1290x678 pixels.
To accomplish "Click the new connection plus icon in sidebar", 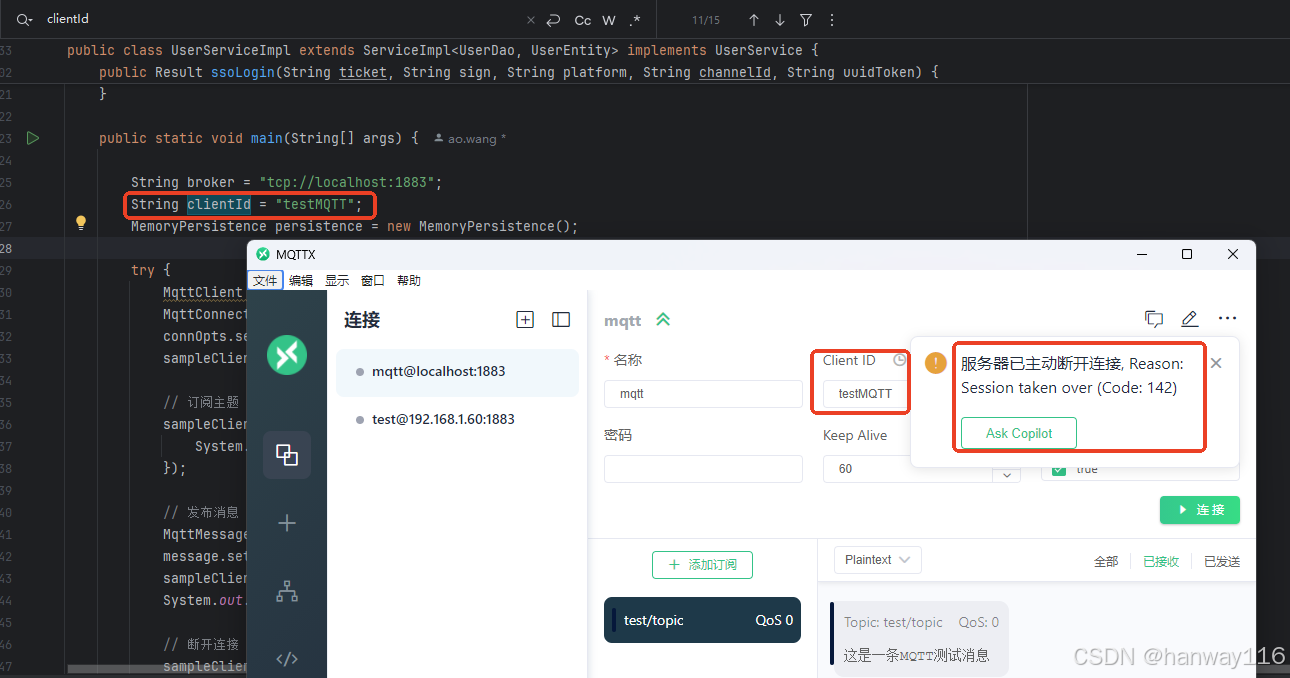I will click(287, 522).
